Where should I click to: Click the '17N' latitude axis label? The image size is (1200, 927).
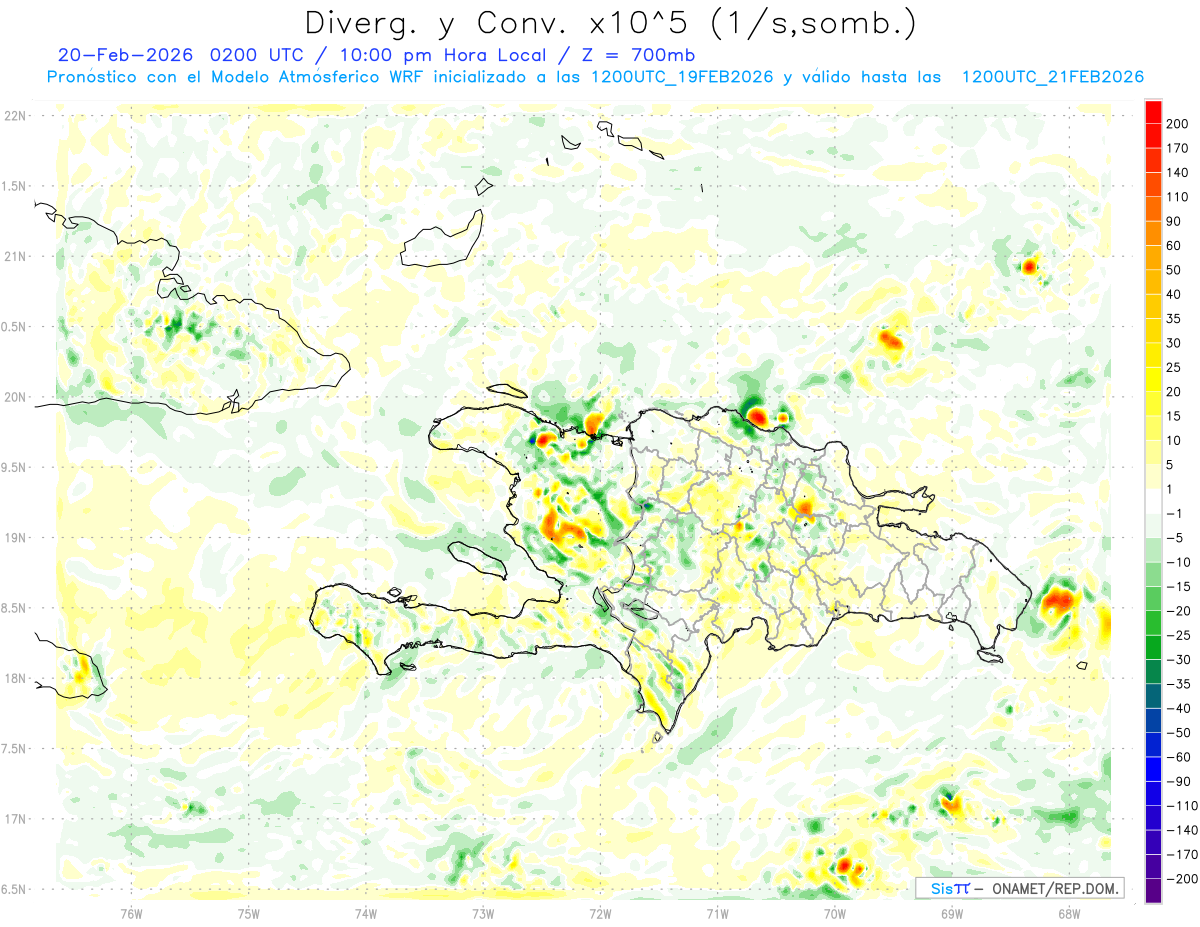tap(14, 819)
